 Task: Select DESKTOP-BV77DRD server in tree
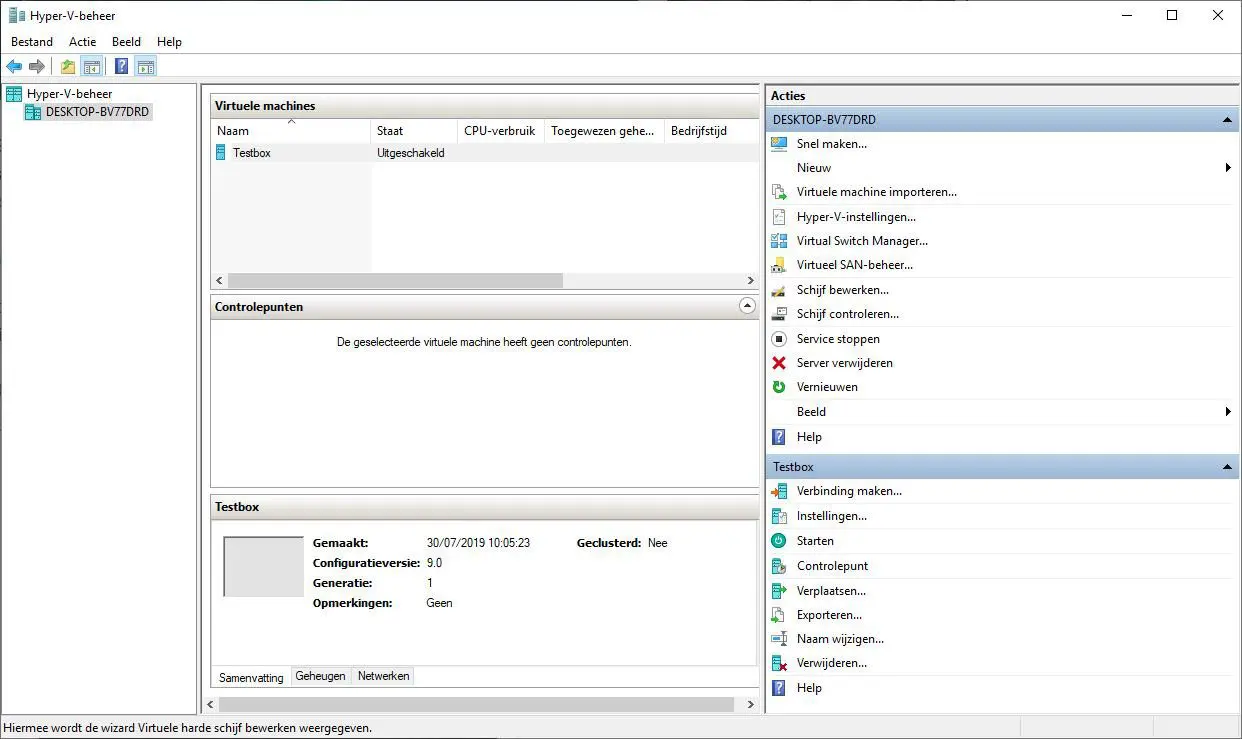pos(98,112)
